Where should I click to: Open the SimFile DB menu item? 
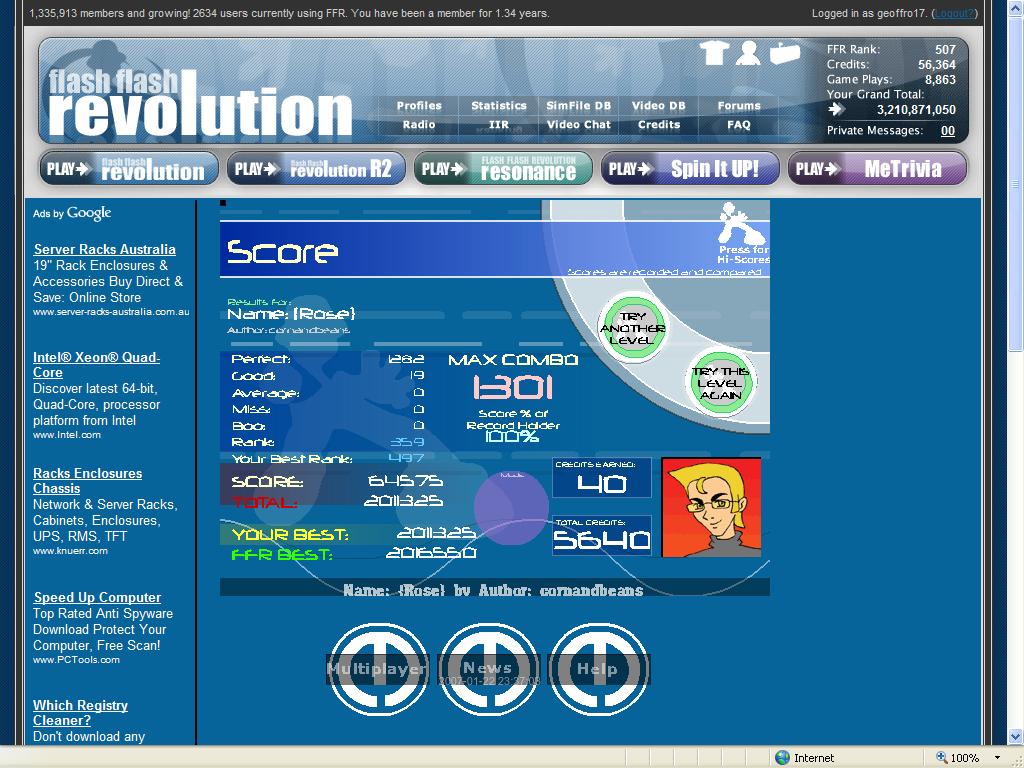point(578,106)
